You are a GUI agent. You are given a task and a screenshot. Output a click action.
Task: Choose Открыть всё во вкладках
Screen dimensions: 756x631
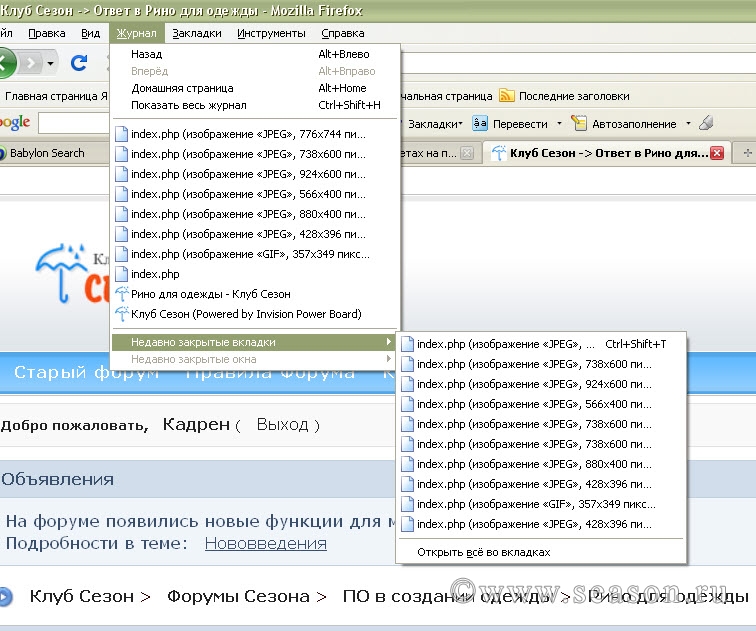tap(541, 552)
